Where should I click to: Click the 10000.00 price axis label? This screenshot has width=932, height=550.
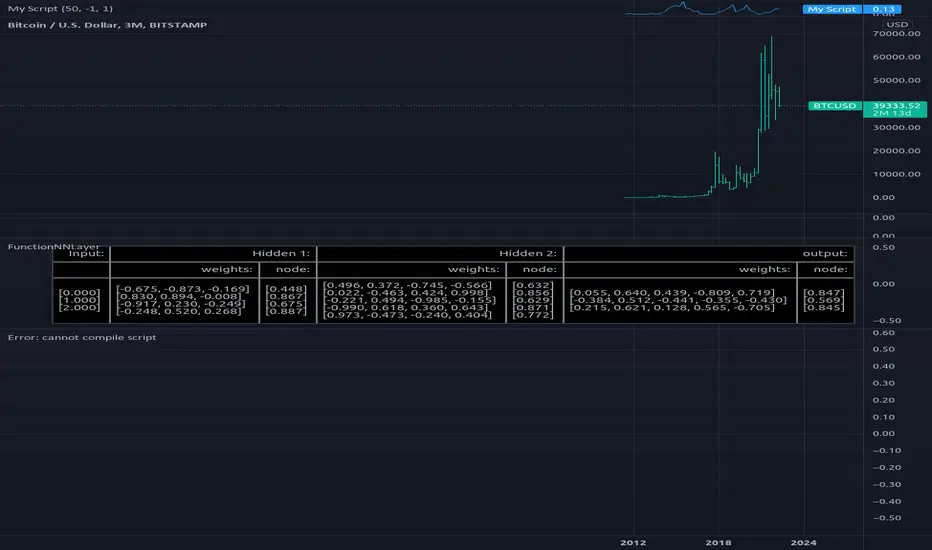(x=895, y=173)
